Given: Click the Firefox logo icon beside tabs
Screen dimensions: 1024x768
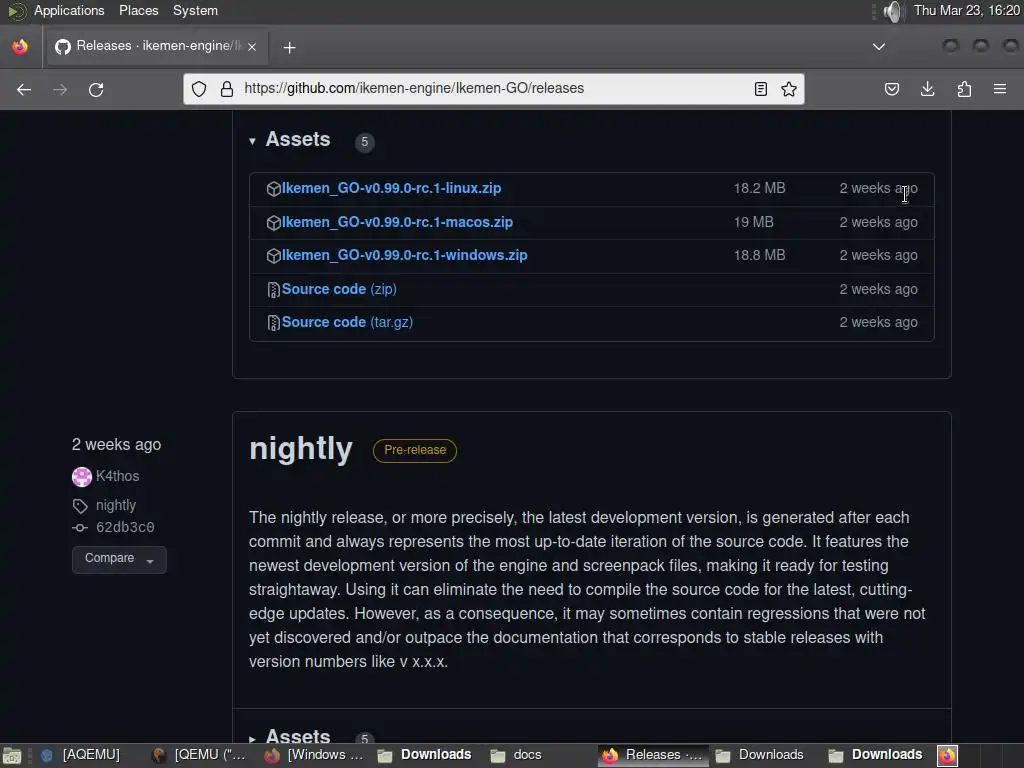Looking at the screenshot, I should [20, 47].
